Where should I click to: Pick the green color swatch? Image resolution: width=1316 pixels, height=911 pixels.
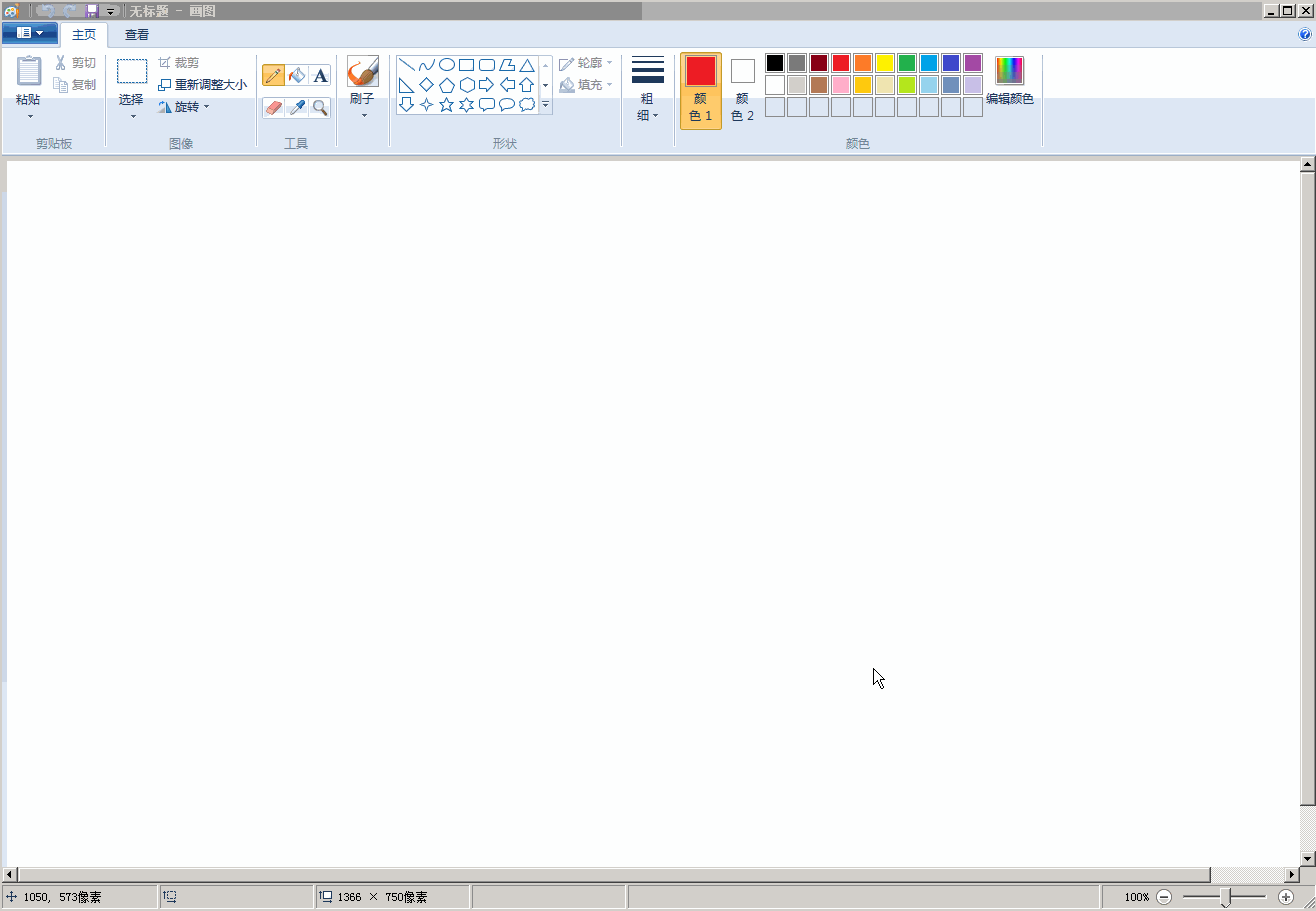coord(907,63)
